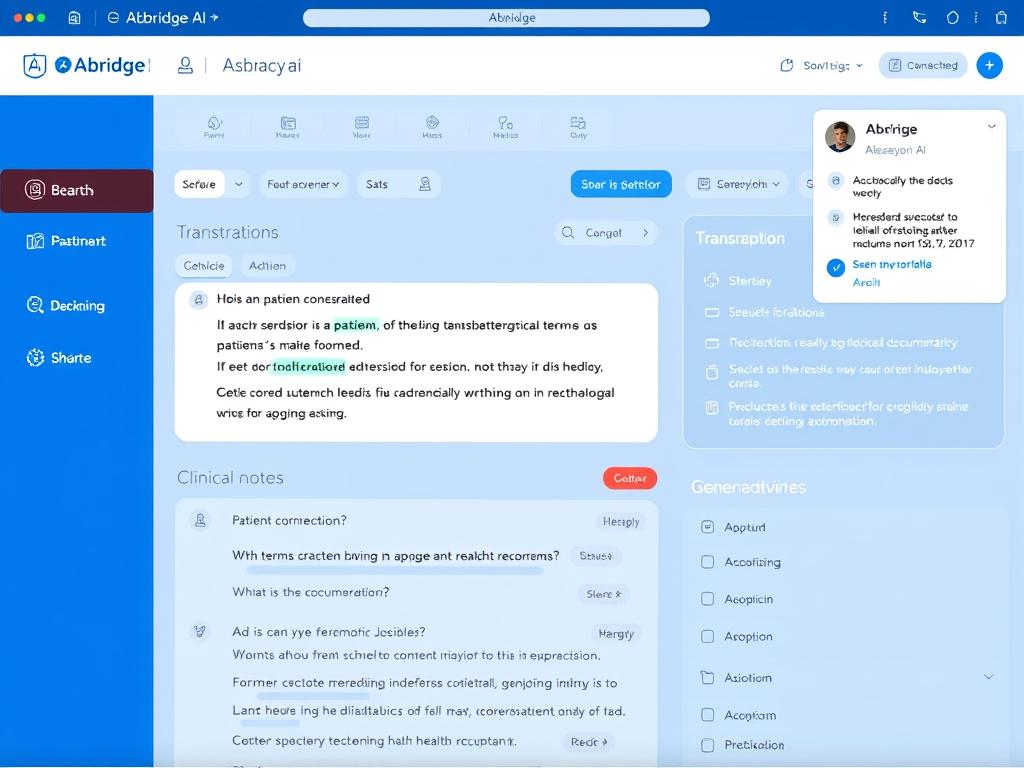Click the Arolit link in the popup
1024x768 pixels.
point(867,282)
